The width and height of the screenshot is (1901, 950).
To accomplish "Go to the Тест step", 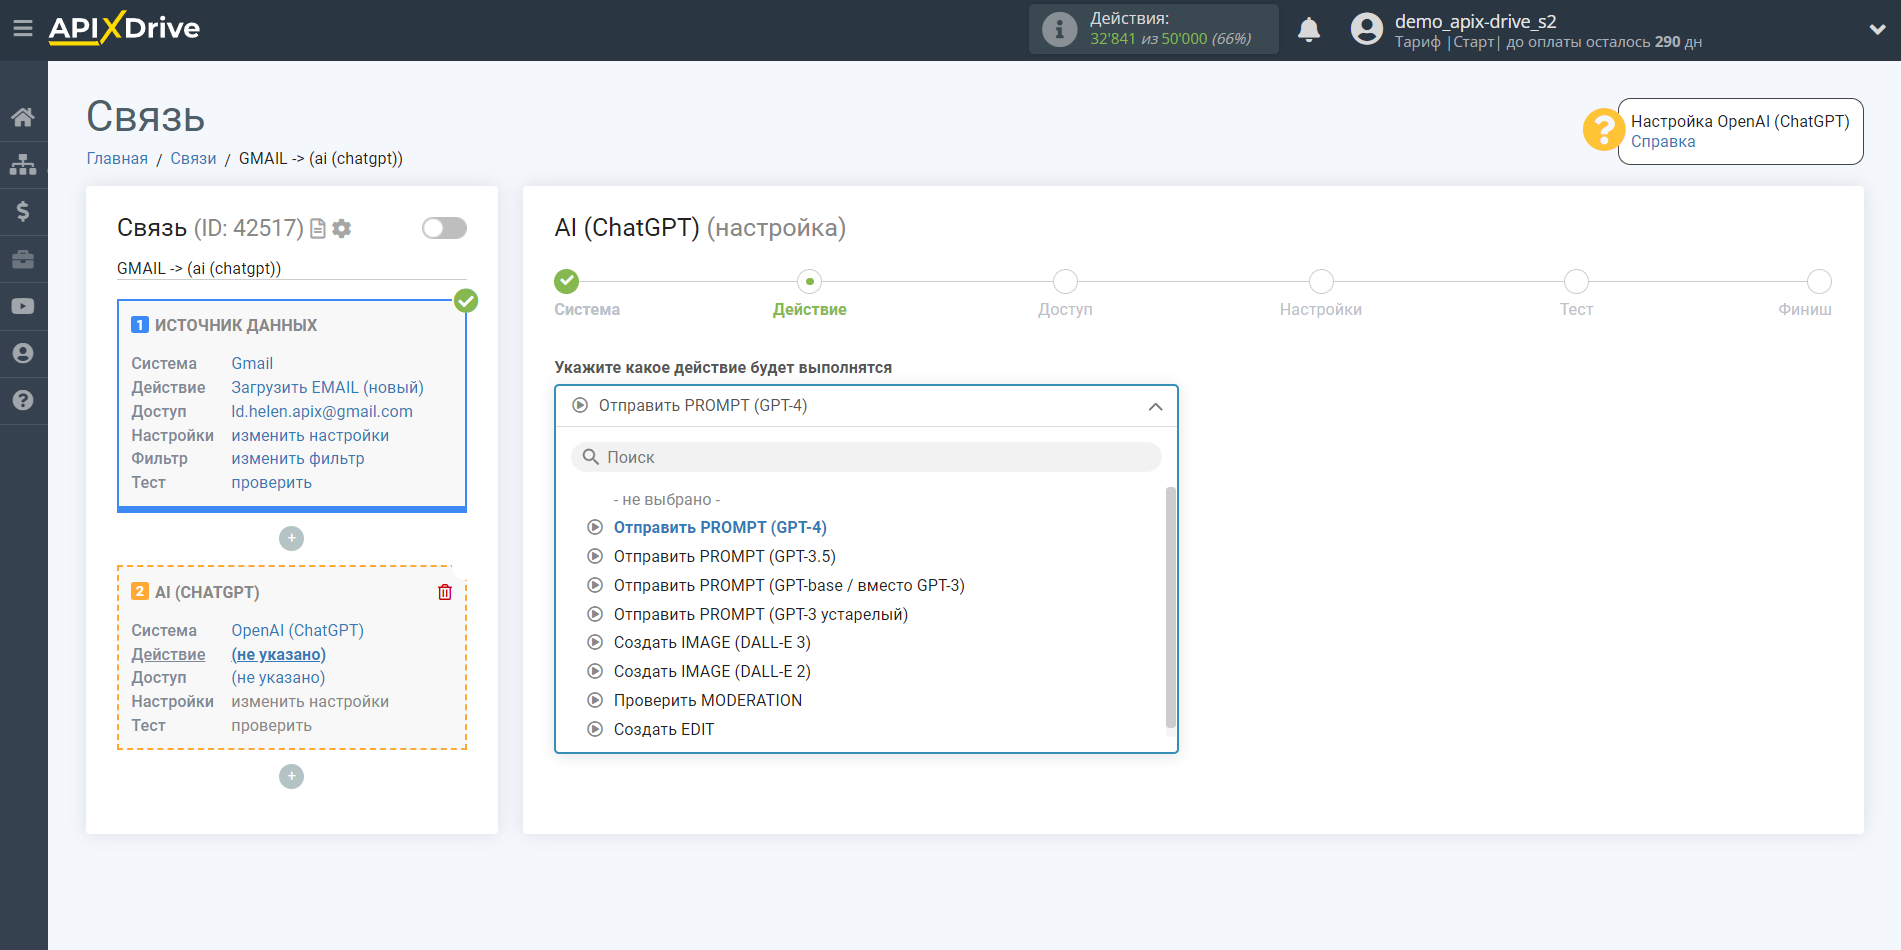I will 1576,281.
